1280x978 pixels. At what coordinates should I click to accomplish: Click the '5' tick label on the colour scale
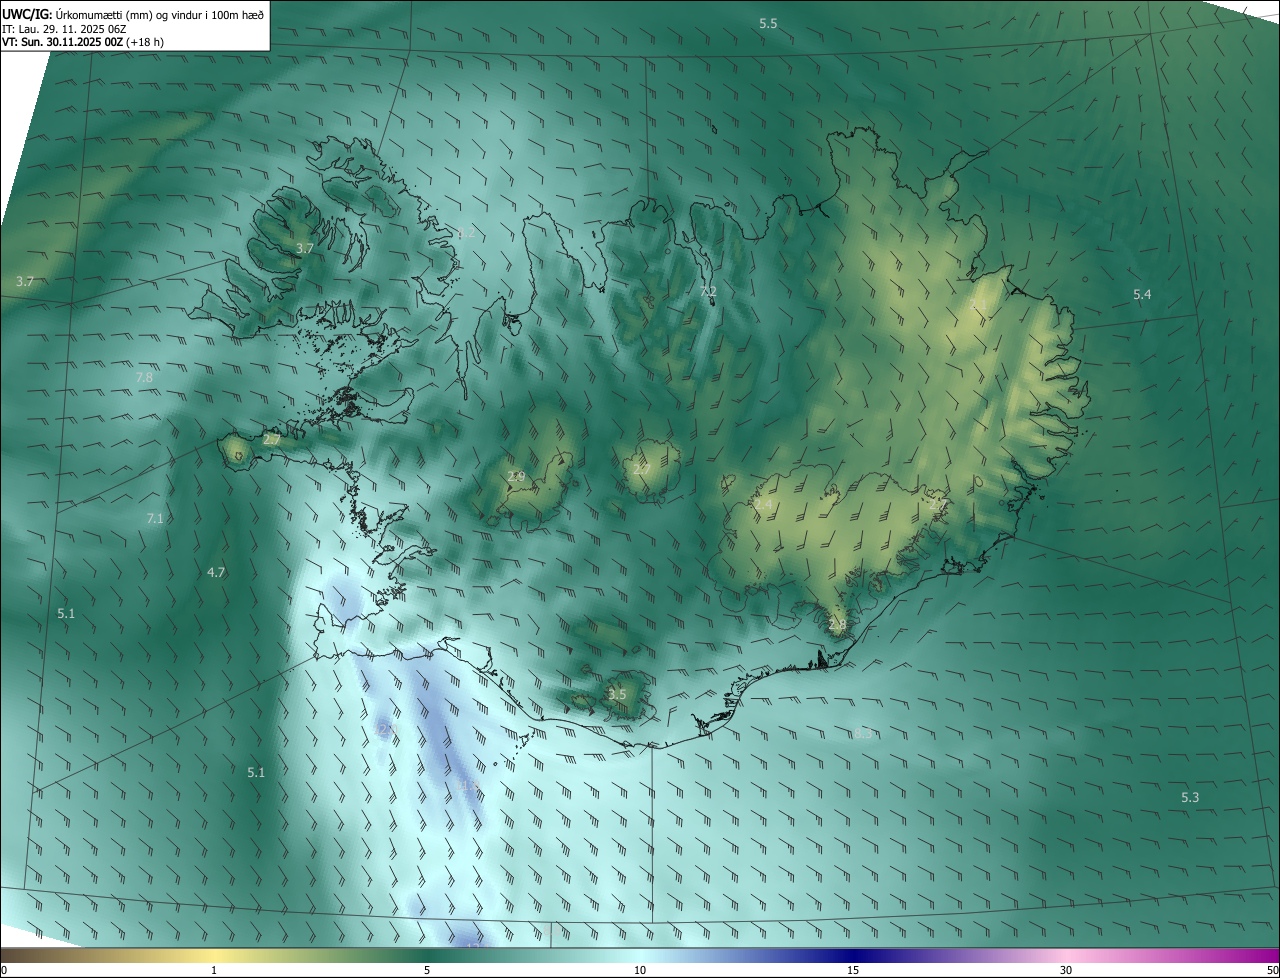(427, 970)
